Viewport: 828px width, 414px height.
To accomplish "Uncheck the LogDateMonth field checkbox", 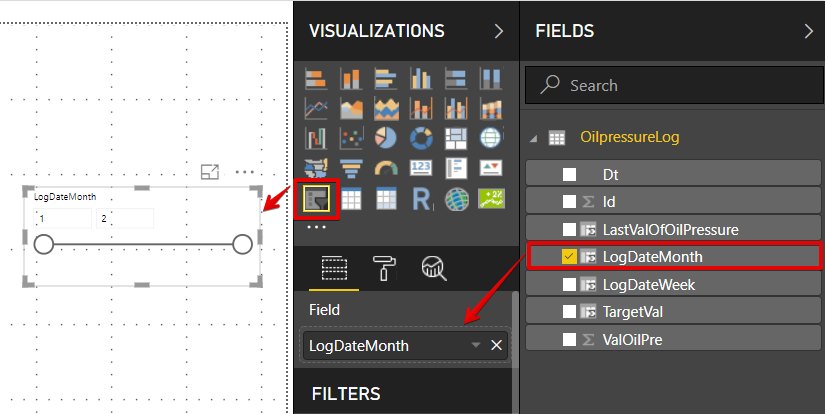I will tap(569, 257).
